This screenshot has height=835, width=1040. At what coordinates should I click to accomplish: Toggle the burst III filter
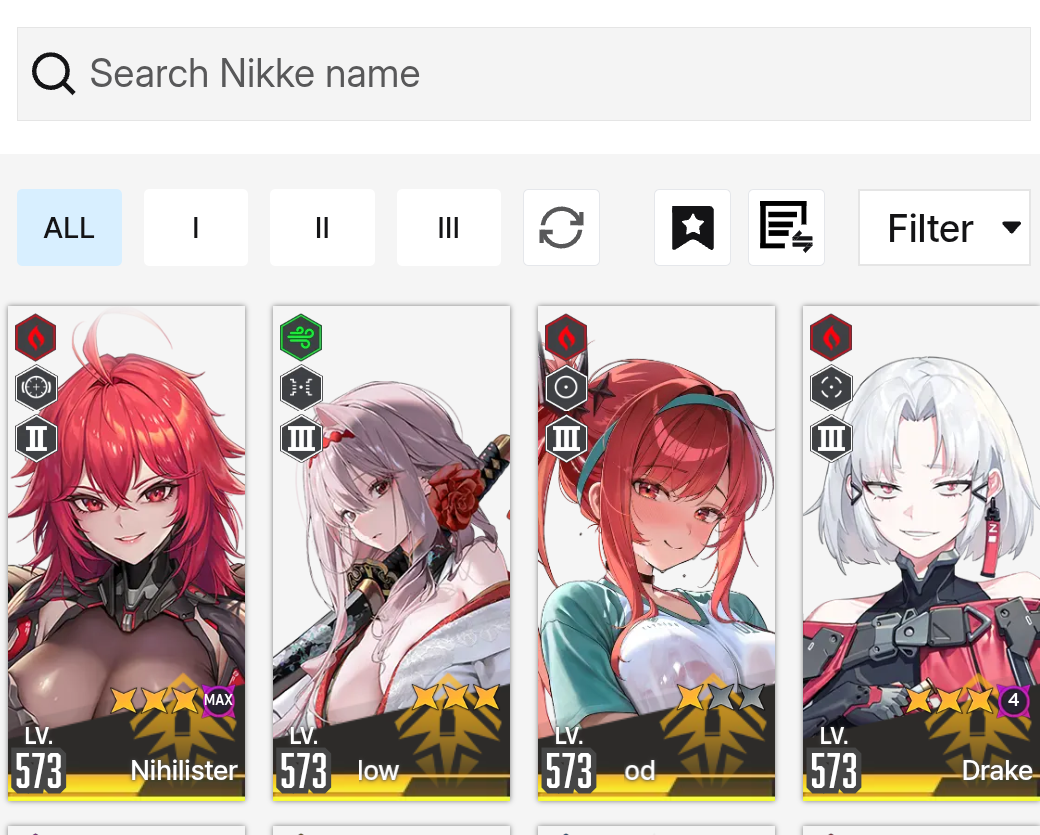pyautogui.click(x=448, y=227)
